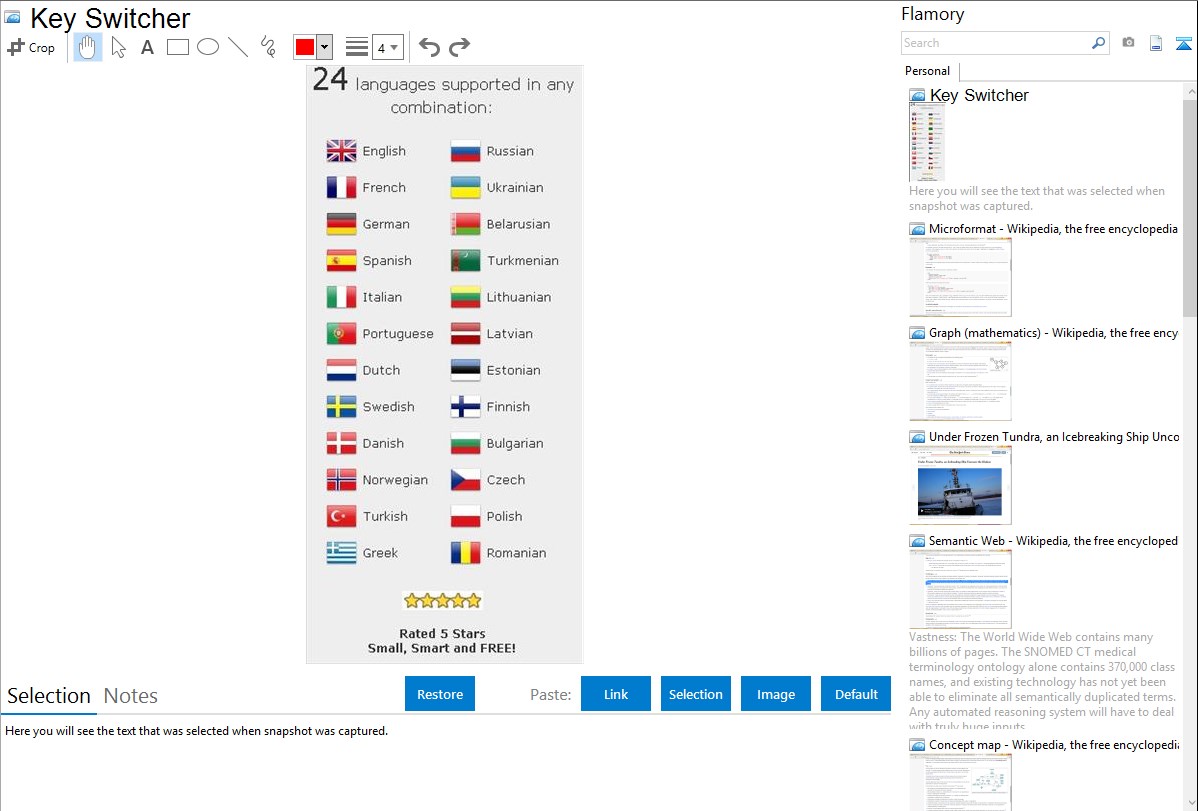Click the Graph (mathematics) - Wikipedia entry title

[1053, 333]
